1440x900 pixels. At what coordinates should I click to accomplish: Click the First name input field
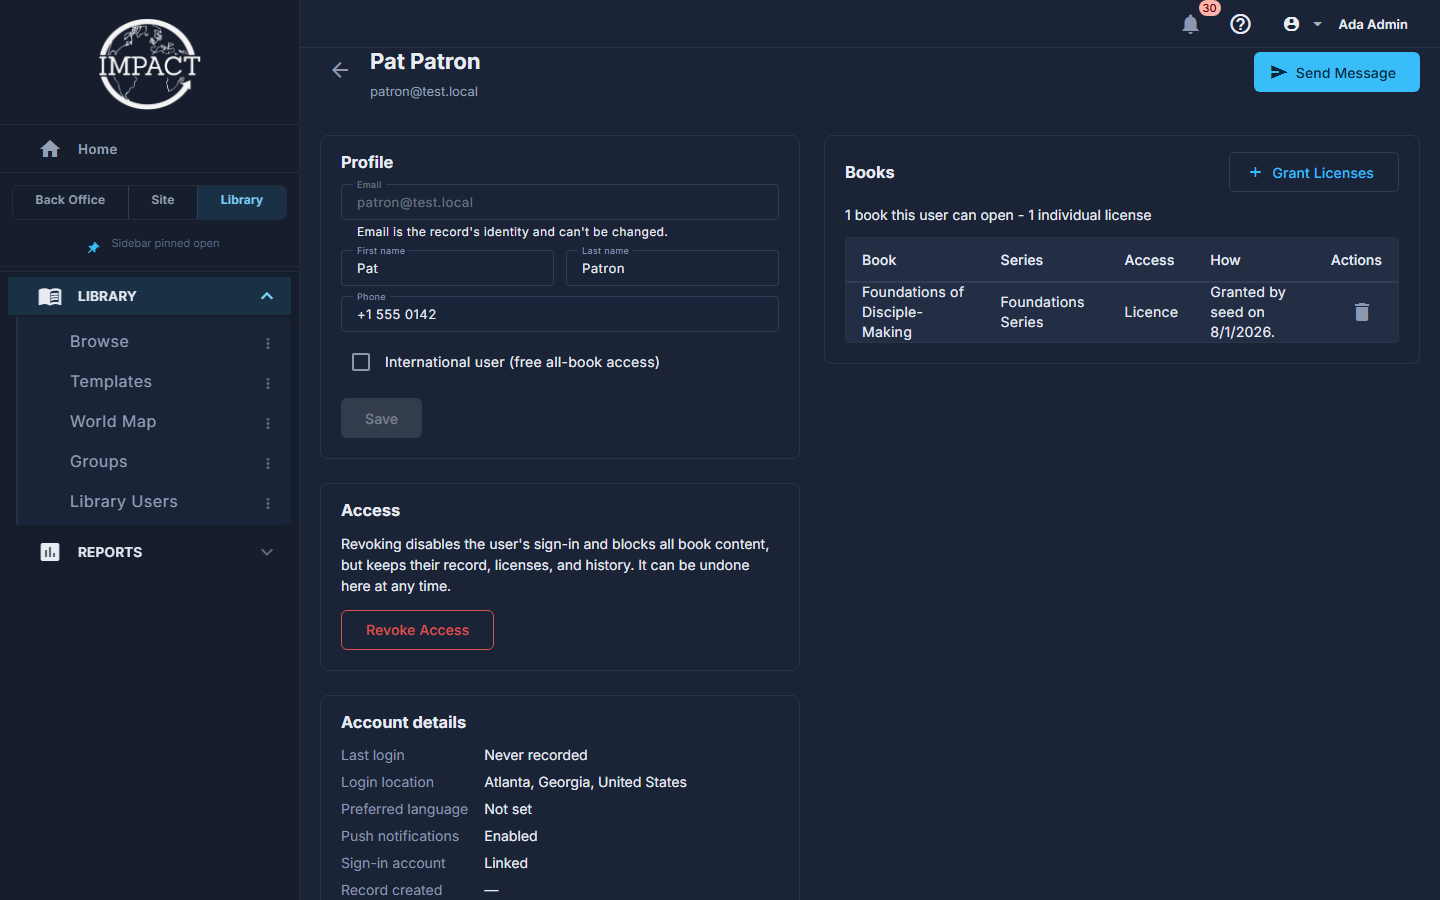pos(447,268)
